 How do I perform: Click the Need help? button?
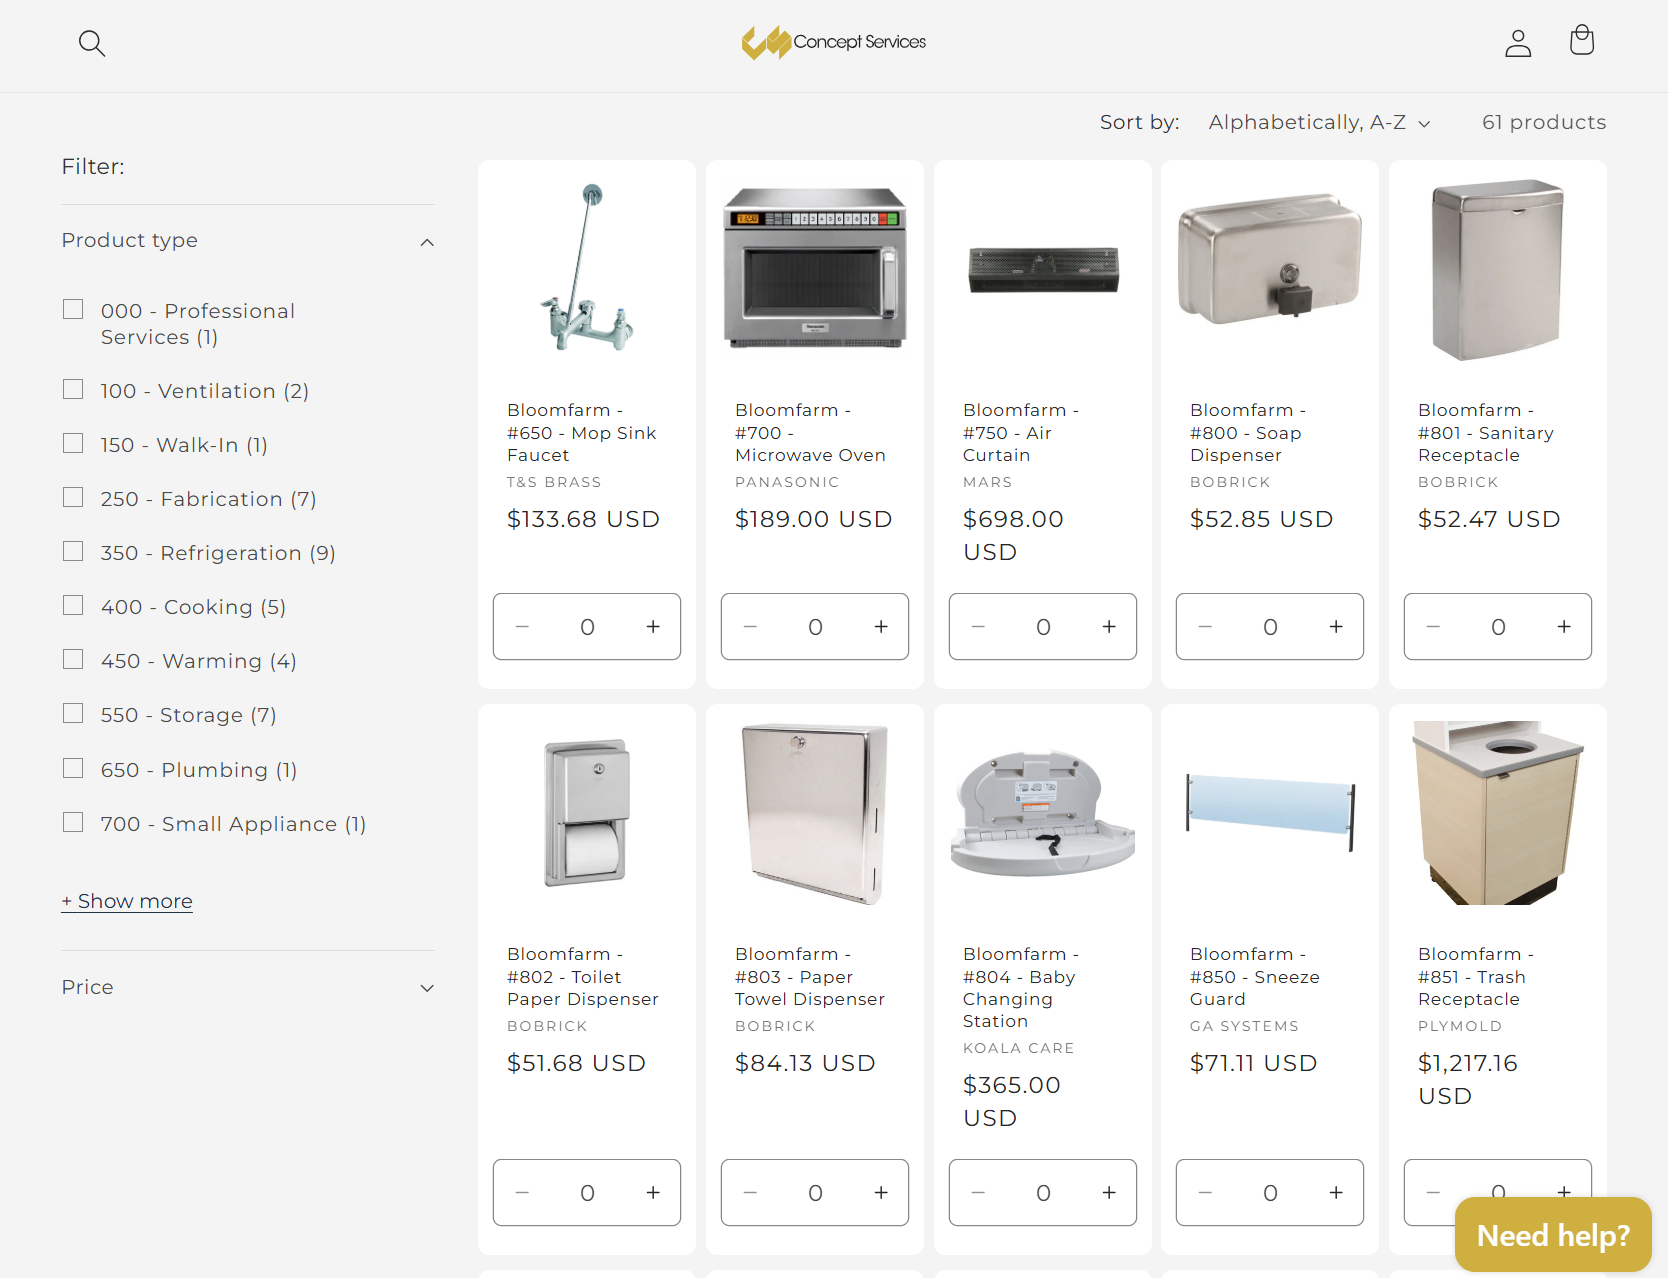1552,1235
